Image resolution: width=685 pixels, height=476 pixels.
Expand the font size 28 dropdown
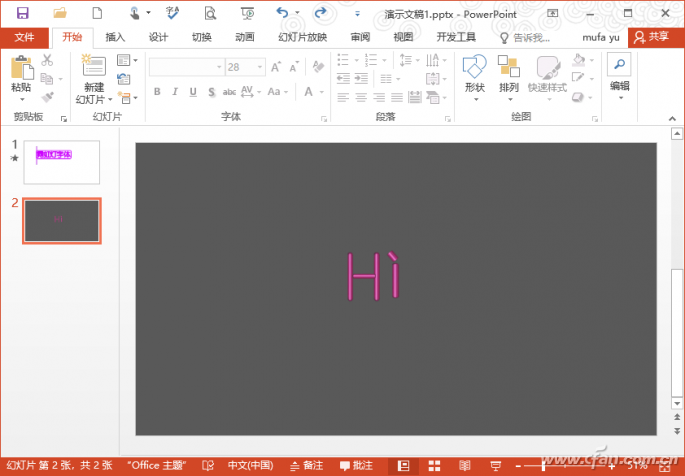click(260, 67)
